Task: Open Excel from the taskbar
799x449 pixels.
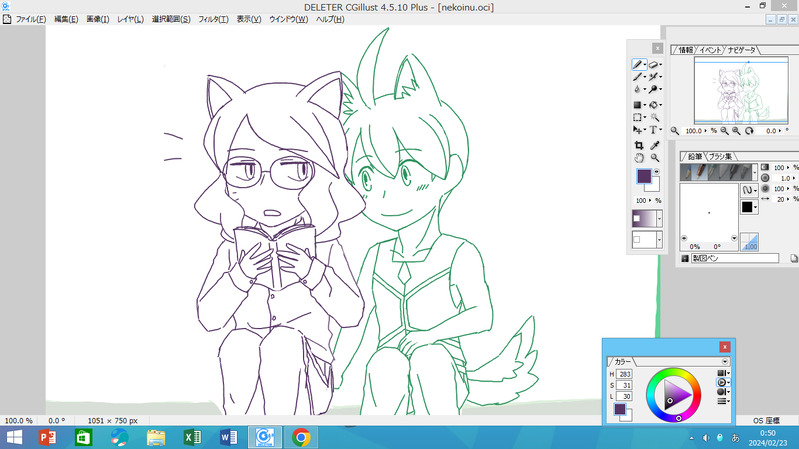Action: point(192,437)
